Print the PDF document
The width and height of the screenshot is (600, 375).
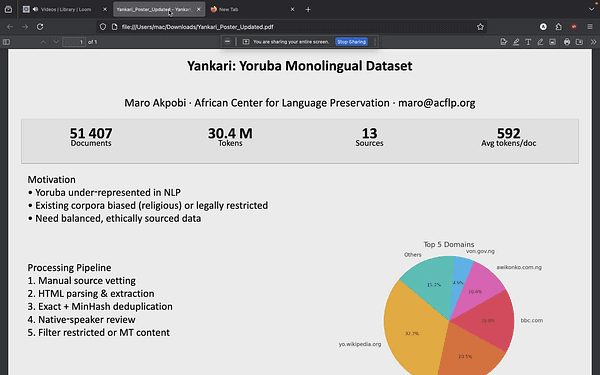pos(567,42)
